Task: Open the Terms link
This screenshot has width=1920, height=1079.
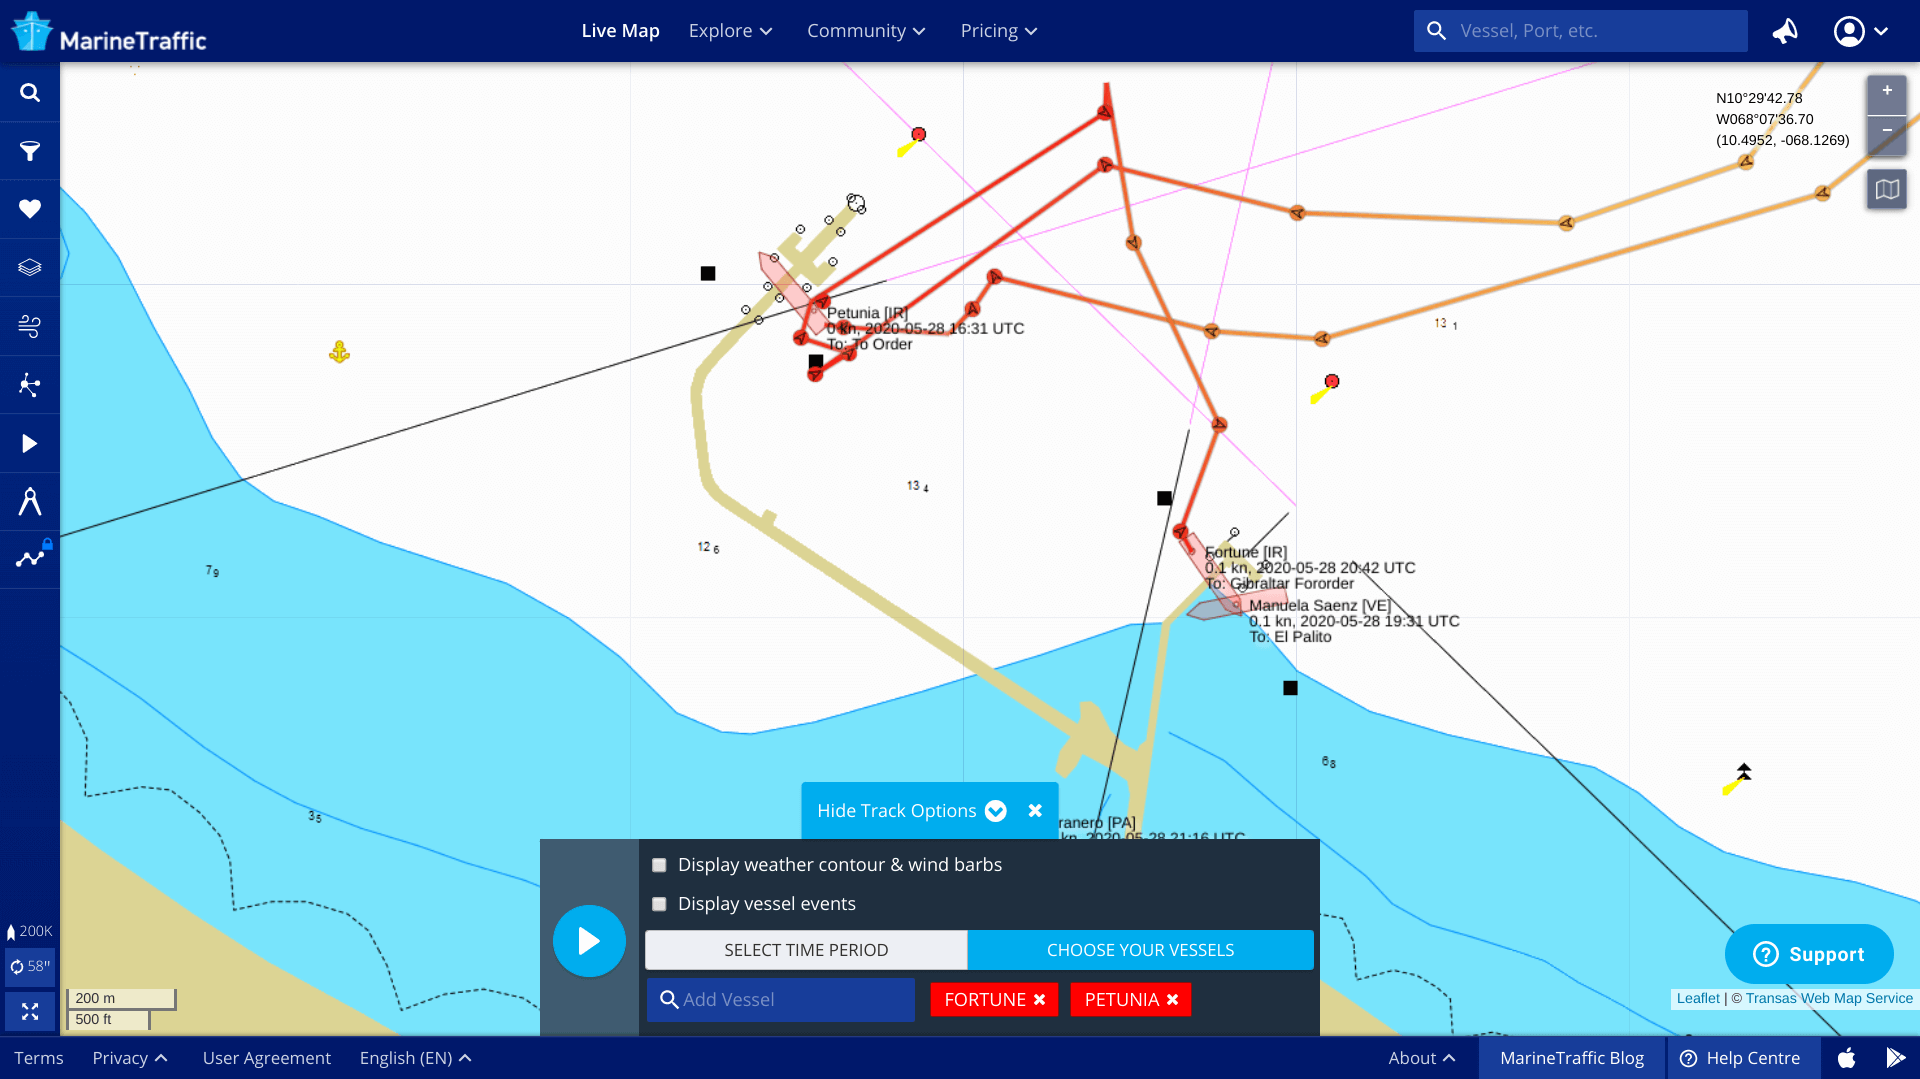Action: tap(39, 1058)
